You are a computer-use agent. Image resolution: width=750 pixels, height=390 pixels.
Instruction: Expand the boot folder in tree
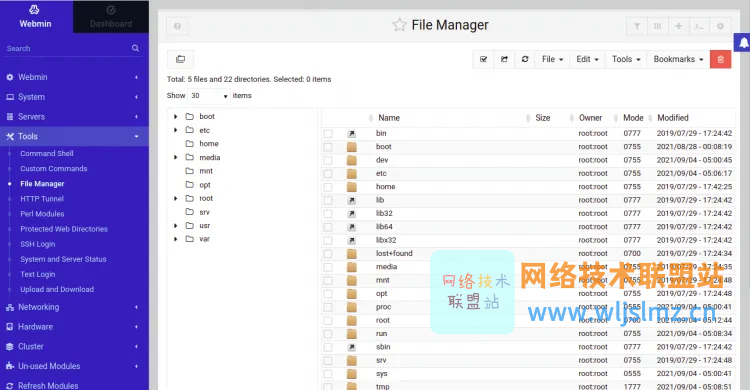[x=176, y=116]
